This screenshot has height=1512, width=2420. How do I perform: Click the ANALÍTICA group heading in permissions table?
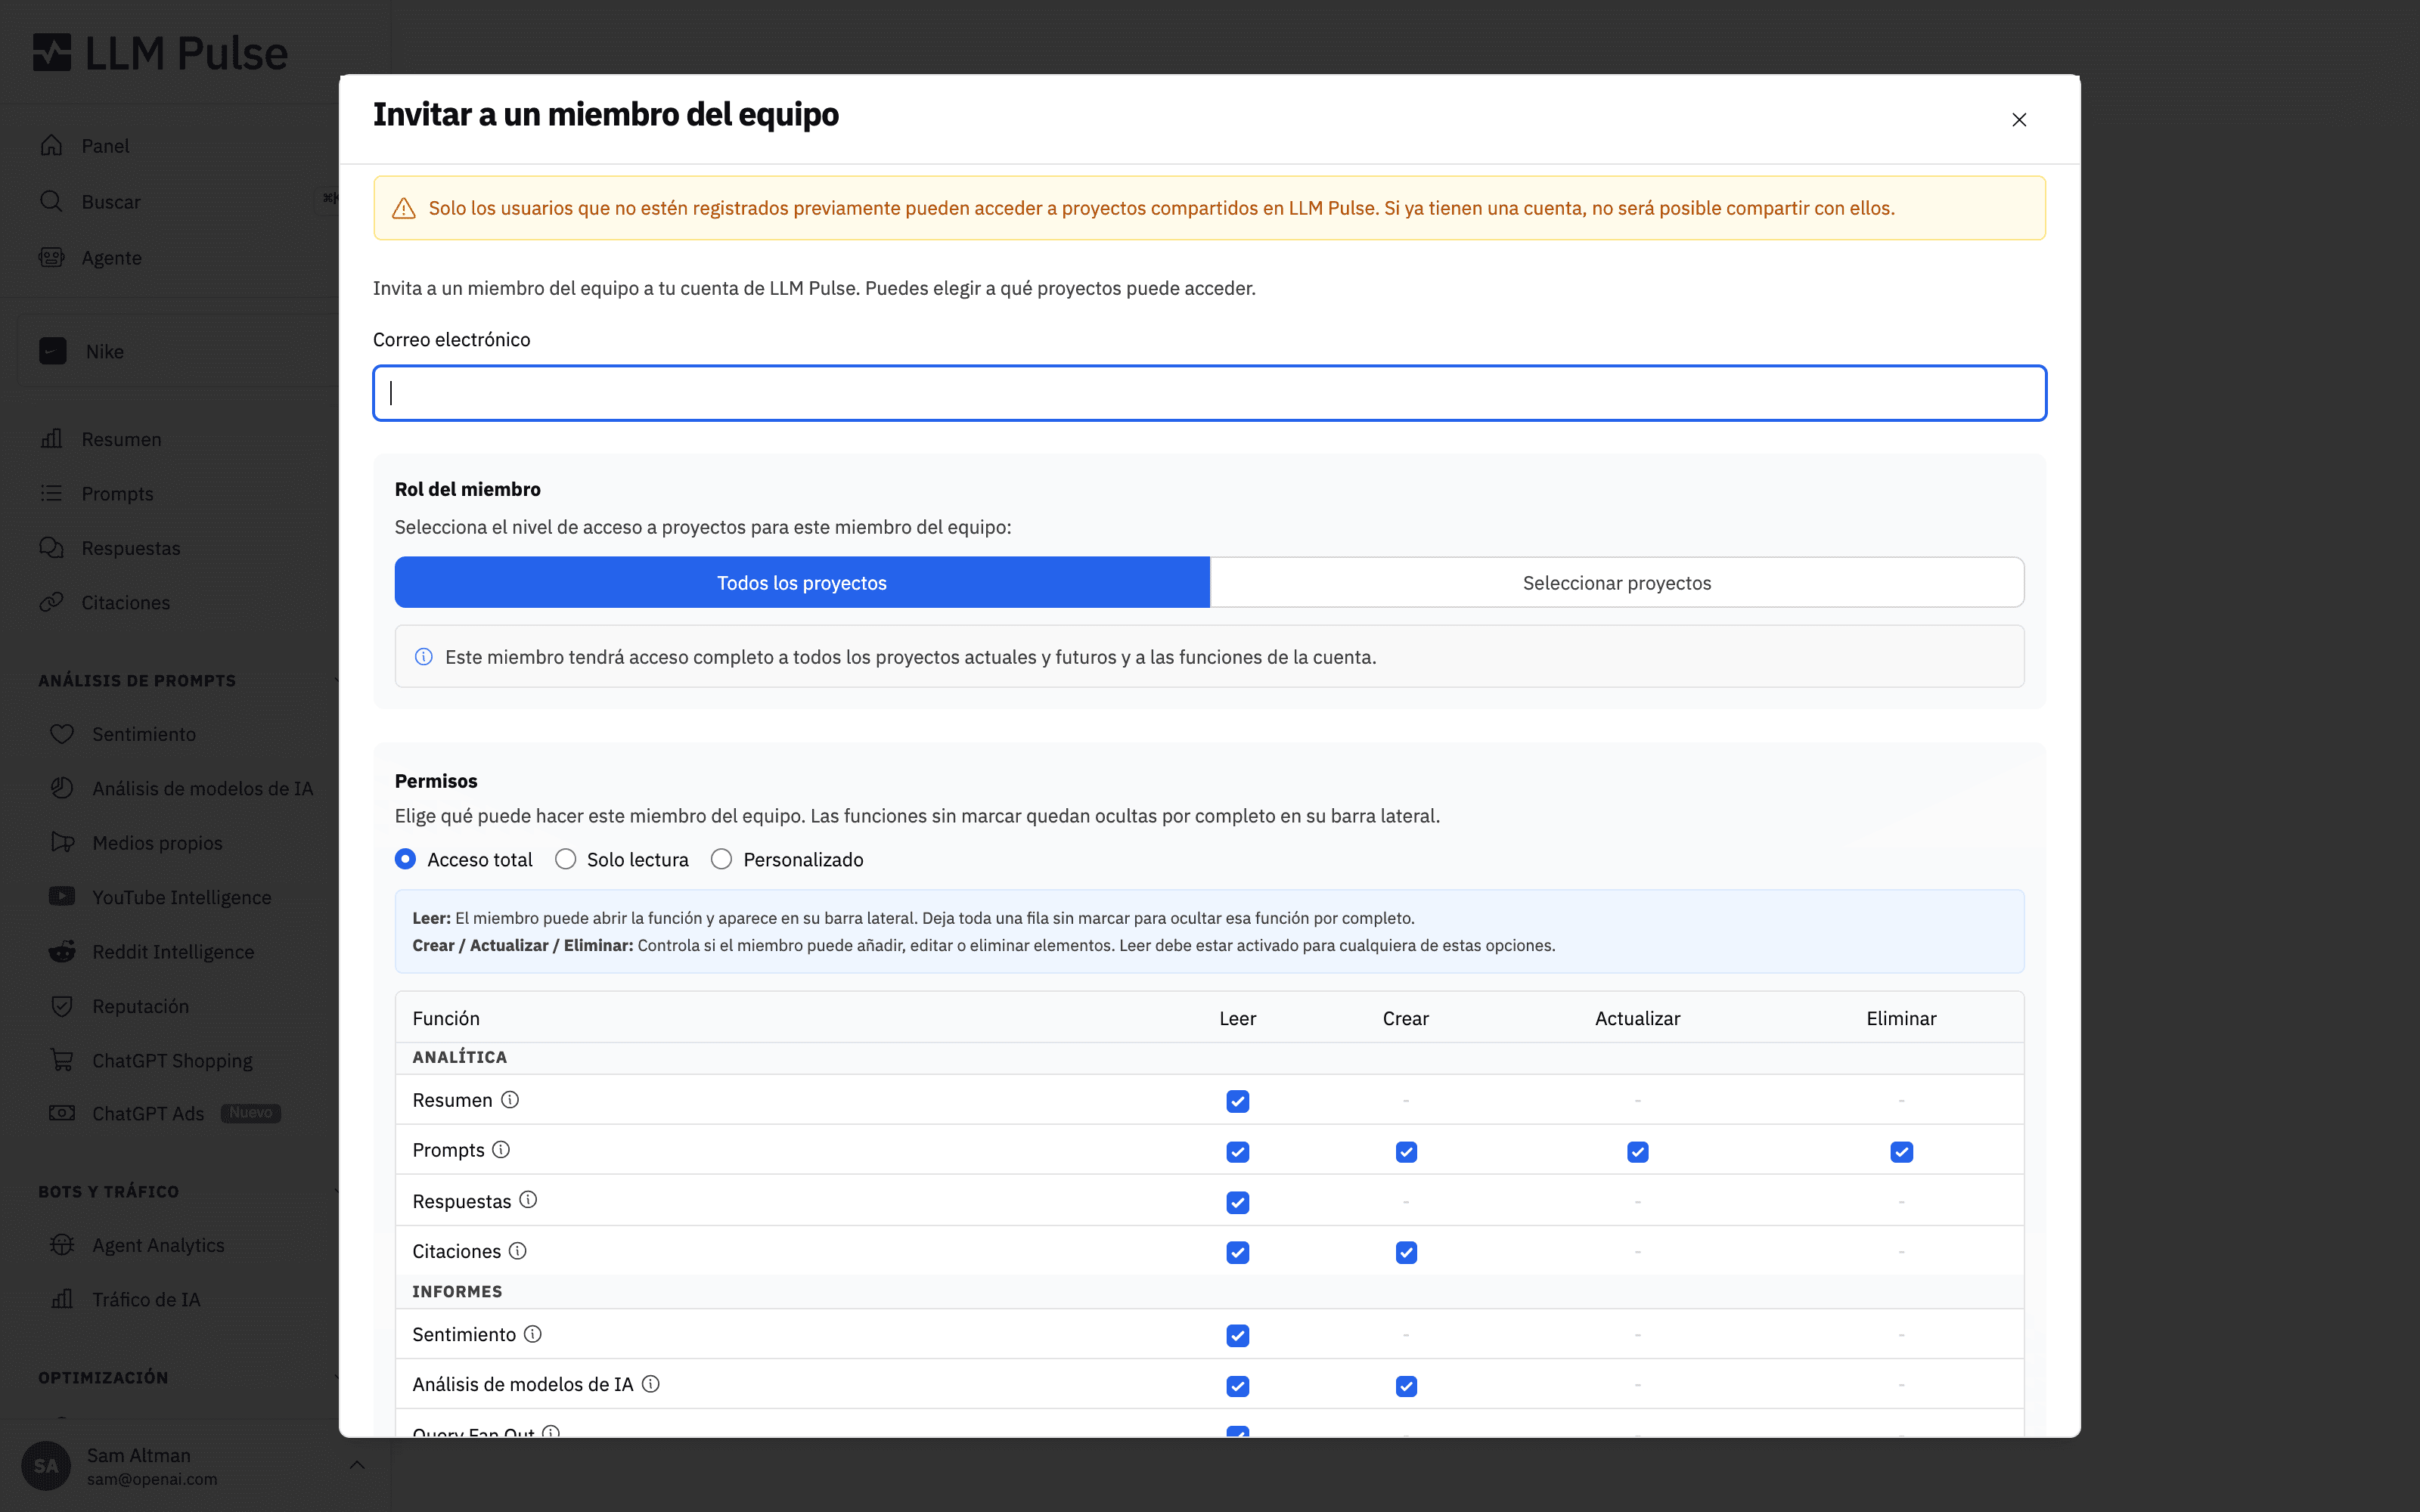(x=460, y=1057)
